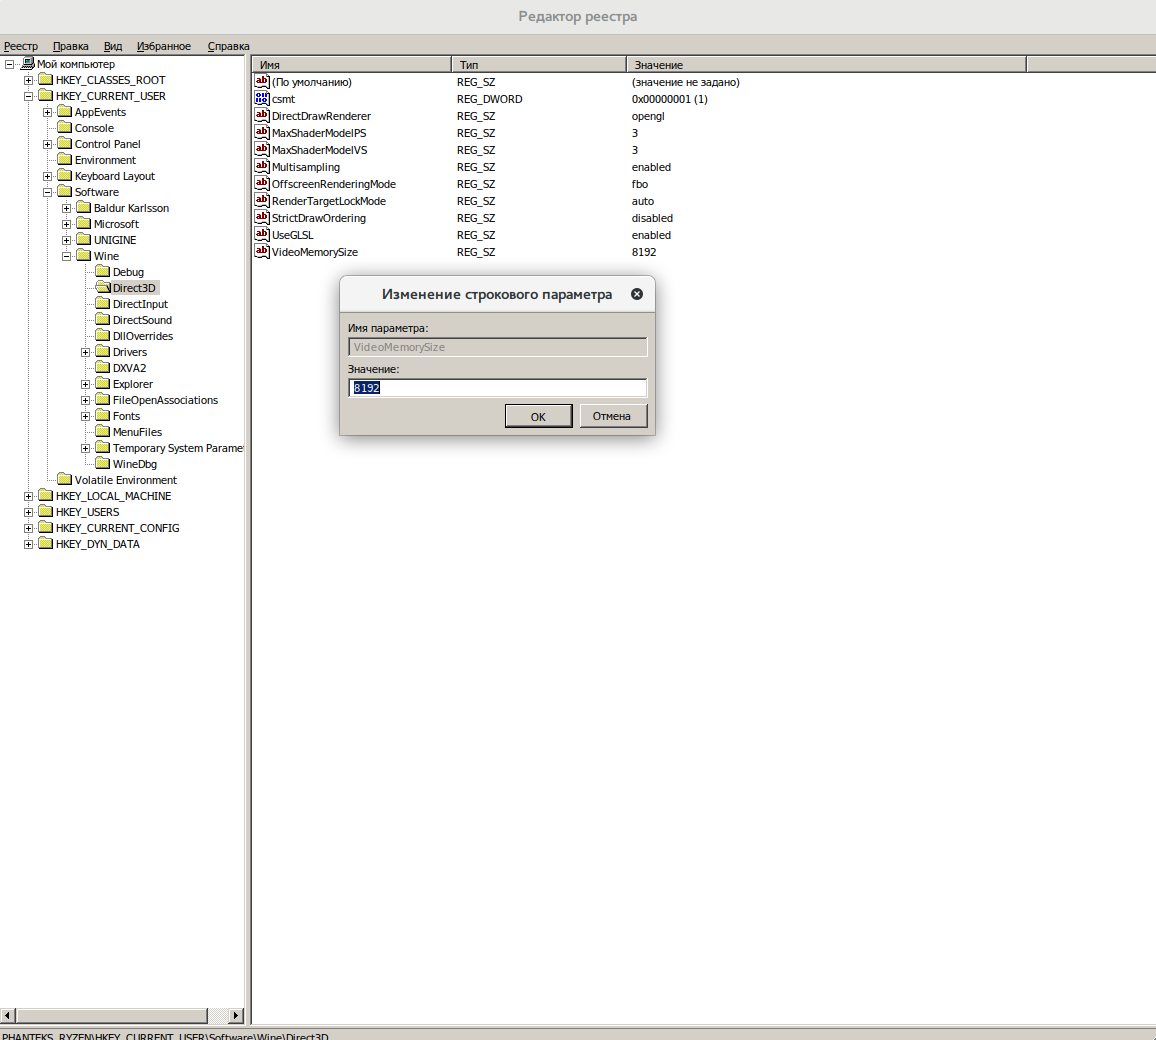Click the OffscreenRenderingMode string icon

[x=262, y=183]
